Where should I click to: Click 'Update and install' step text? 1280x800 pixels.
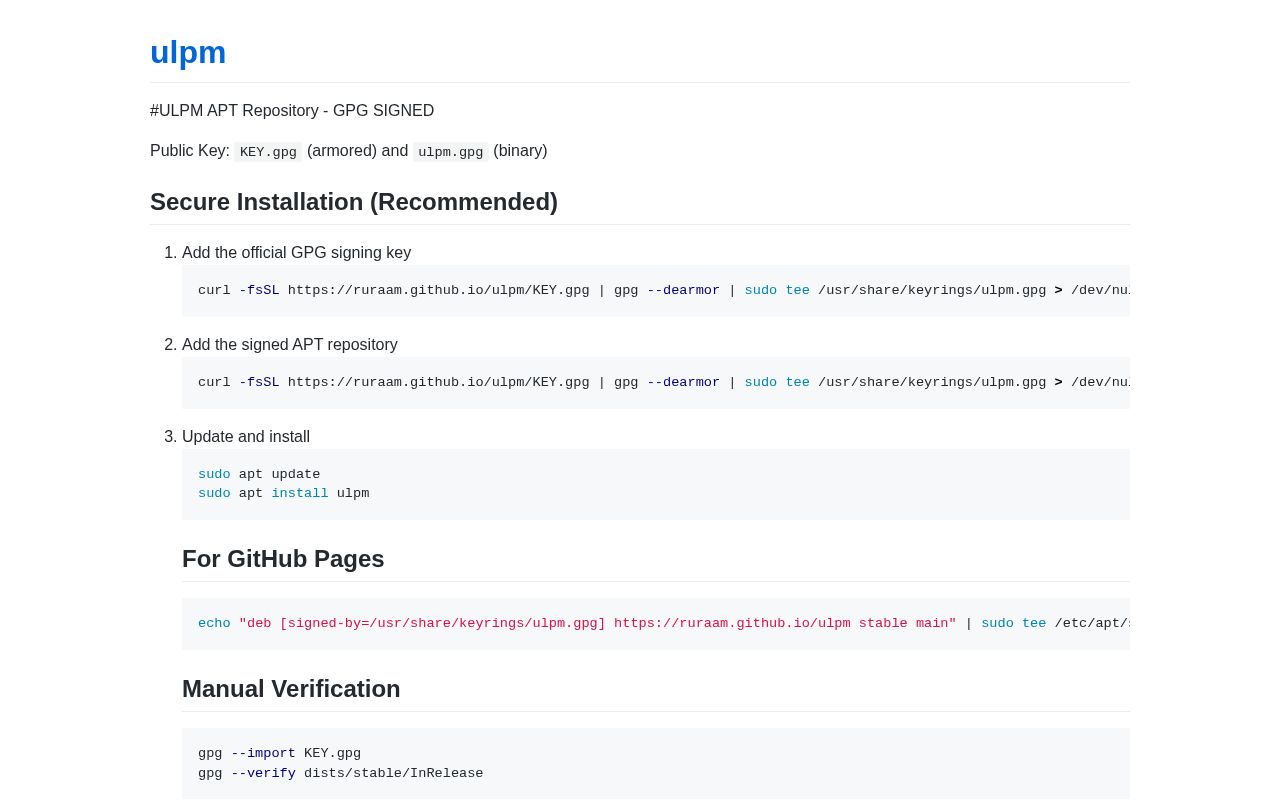pos(246,437)
